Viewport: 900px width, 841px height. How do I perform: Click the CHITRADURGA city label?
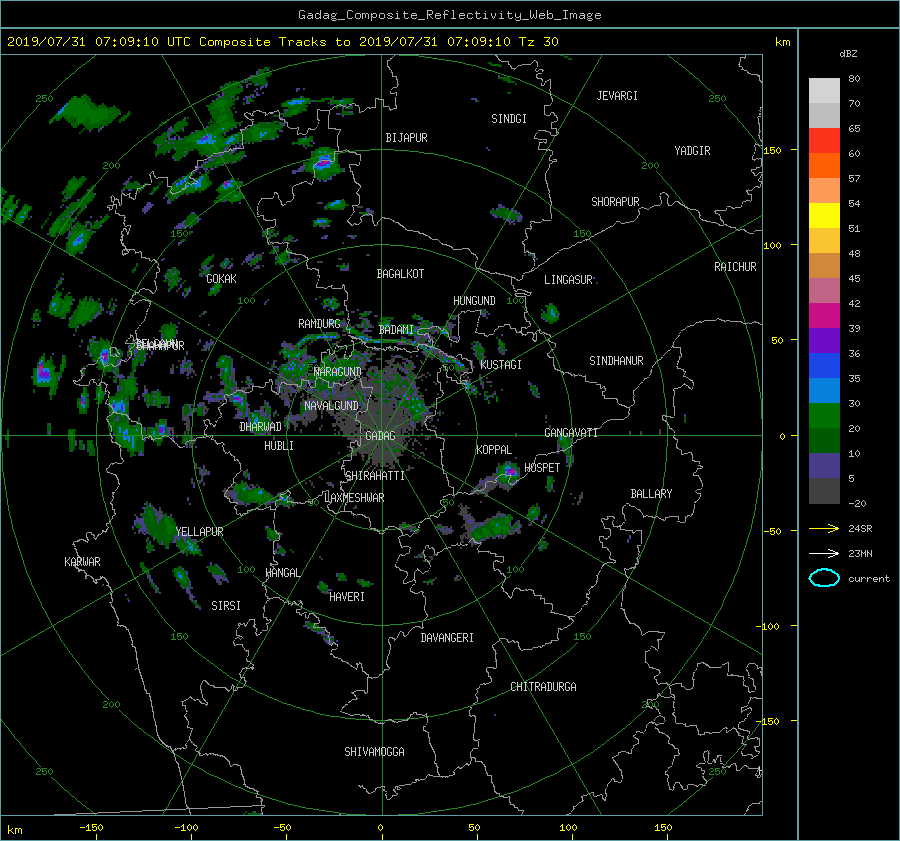544,687
